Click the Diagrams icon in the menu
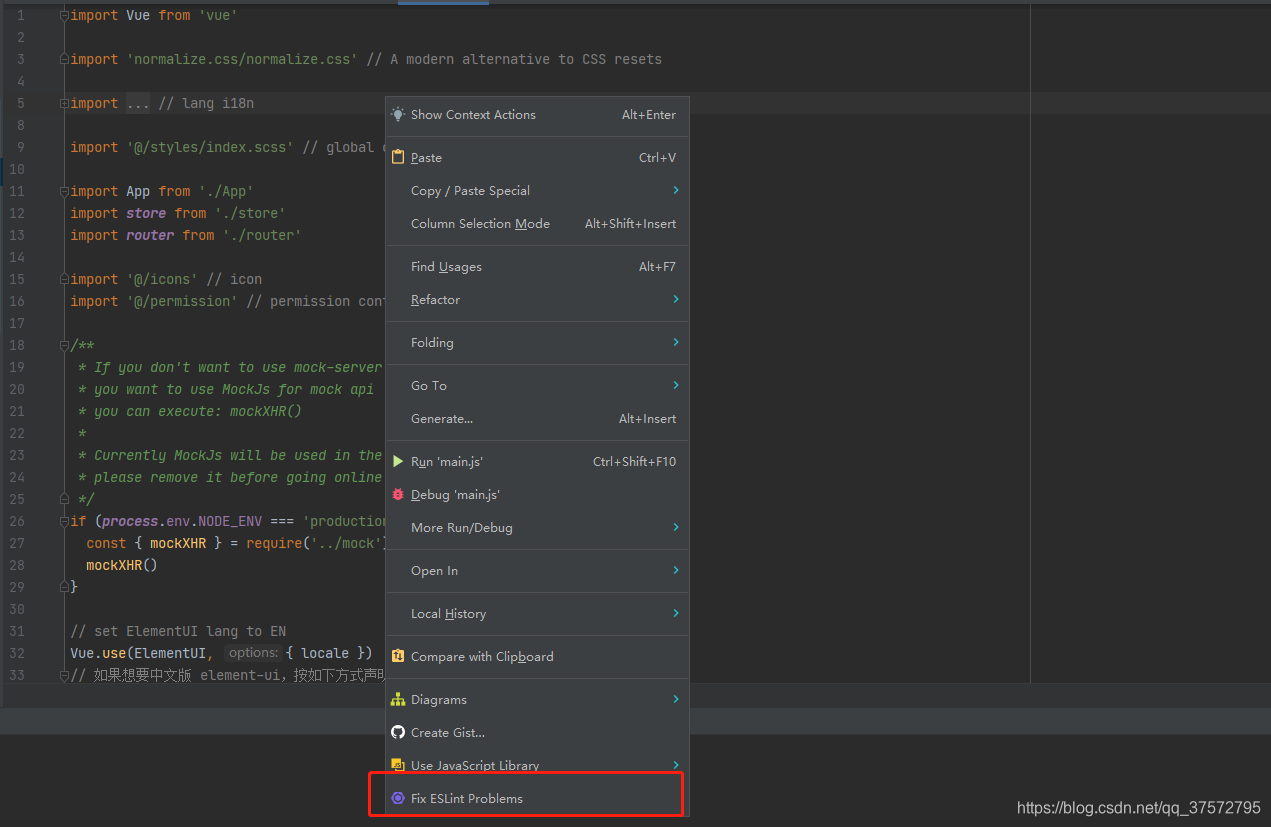The width and height of the screenshot is (1271, 827). click(398, 699)
